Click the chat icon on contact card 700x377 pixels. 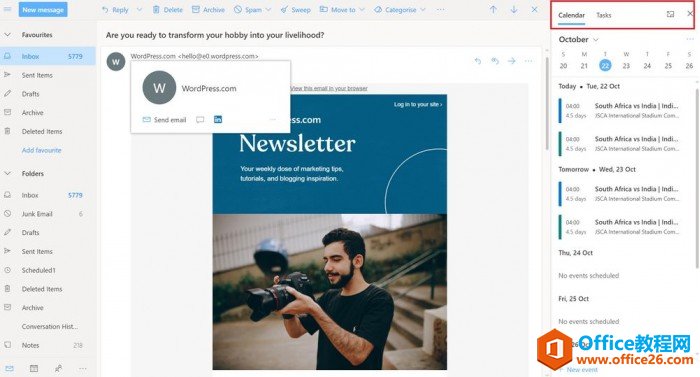[200, 120]
